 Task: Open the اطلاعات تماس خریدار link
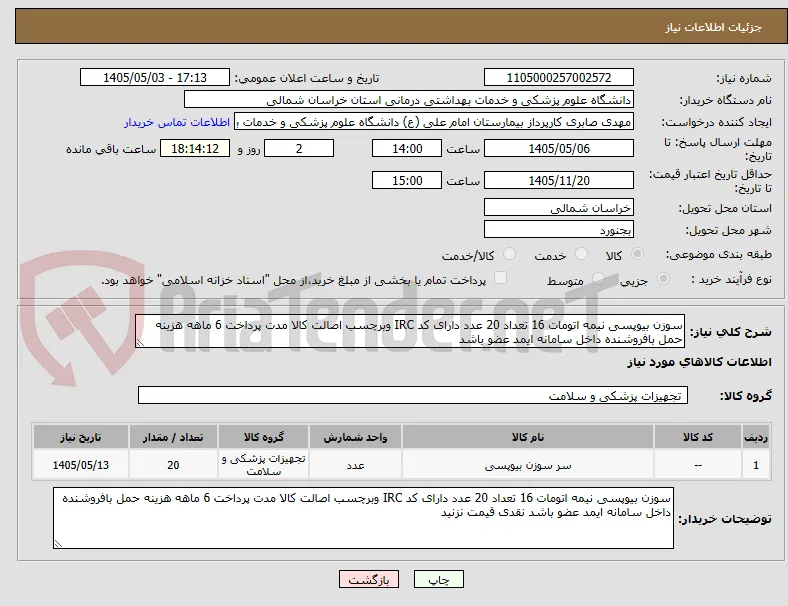[177, 122]
